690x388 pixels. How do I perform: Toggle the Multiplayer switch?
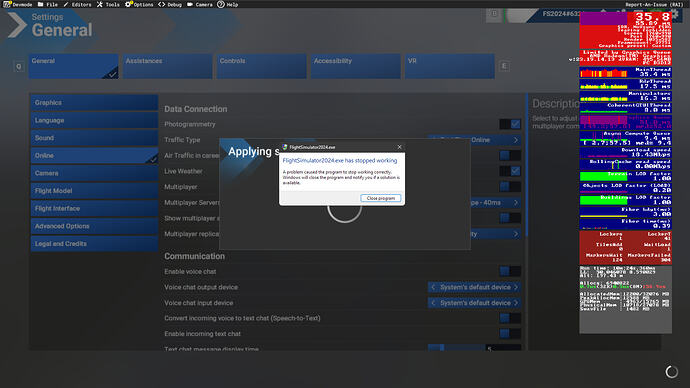(x=510, y=187)
